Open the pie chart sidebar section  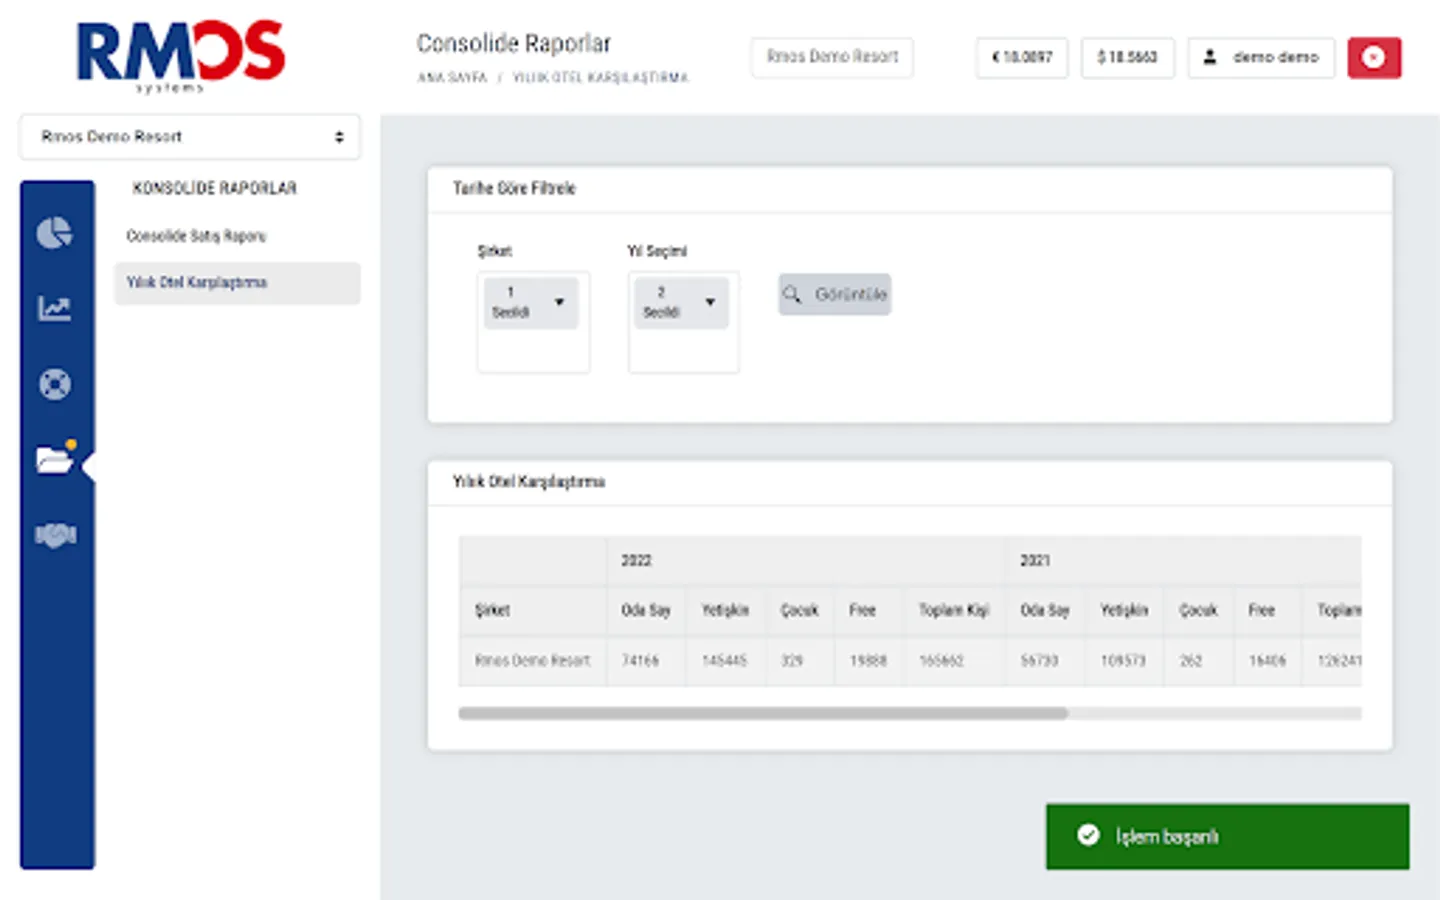click(55, 233)
